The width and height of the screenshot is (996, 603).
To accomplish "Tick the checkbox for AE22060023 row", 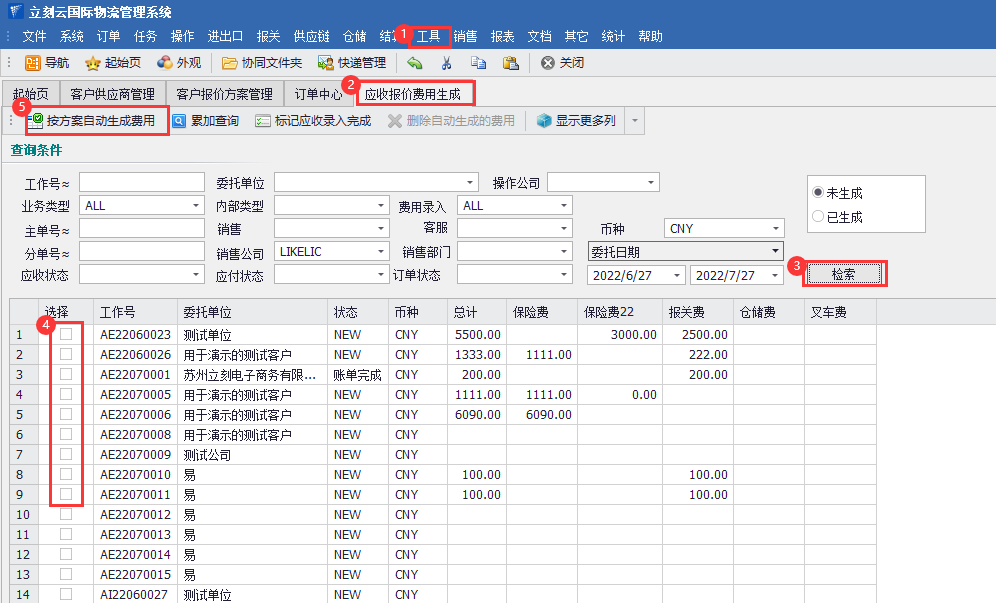I will (x=66, y=335).
